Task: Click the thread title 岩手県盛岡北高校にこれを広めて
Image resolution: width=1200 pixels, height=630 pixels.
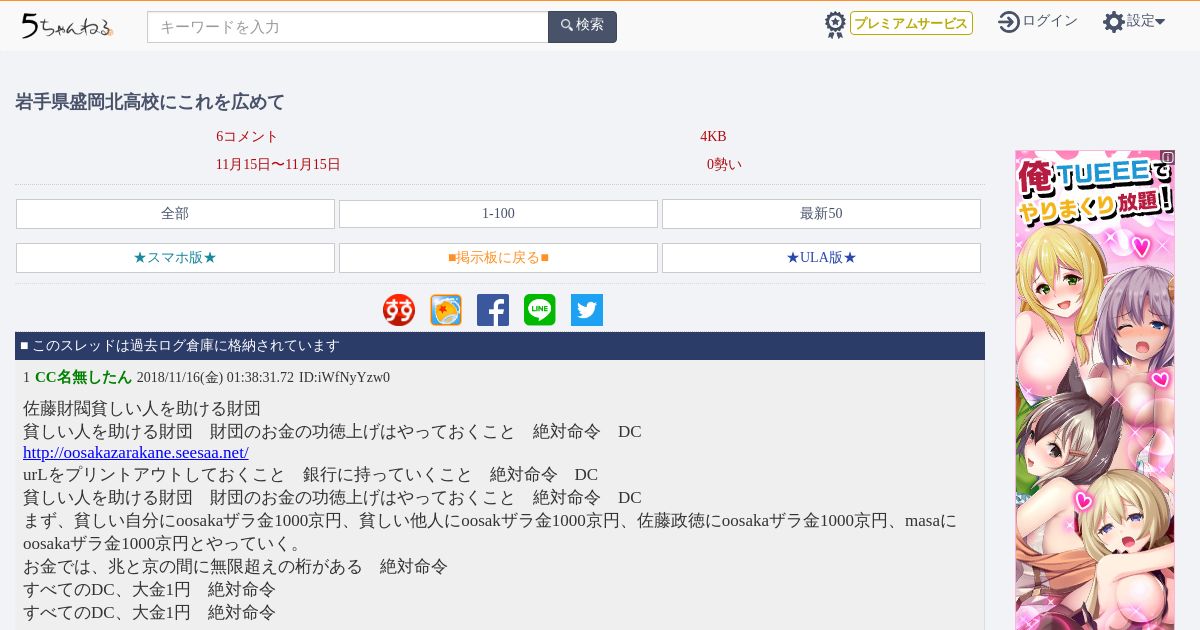Action: [150, 102]
